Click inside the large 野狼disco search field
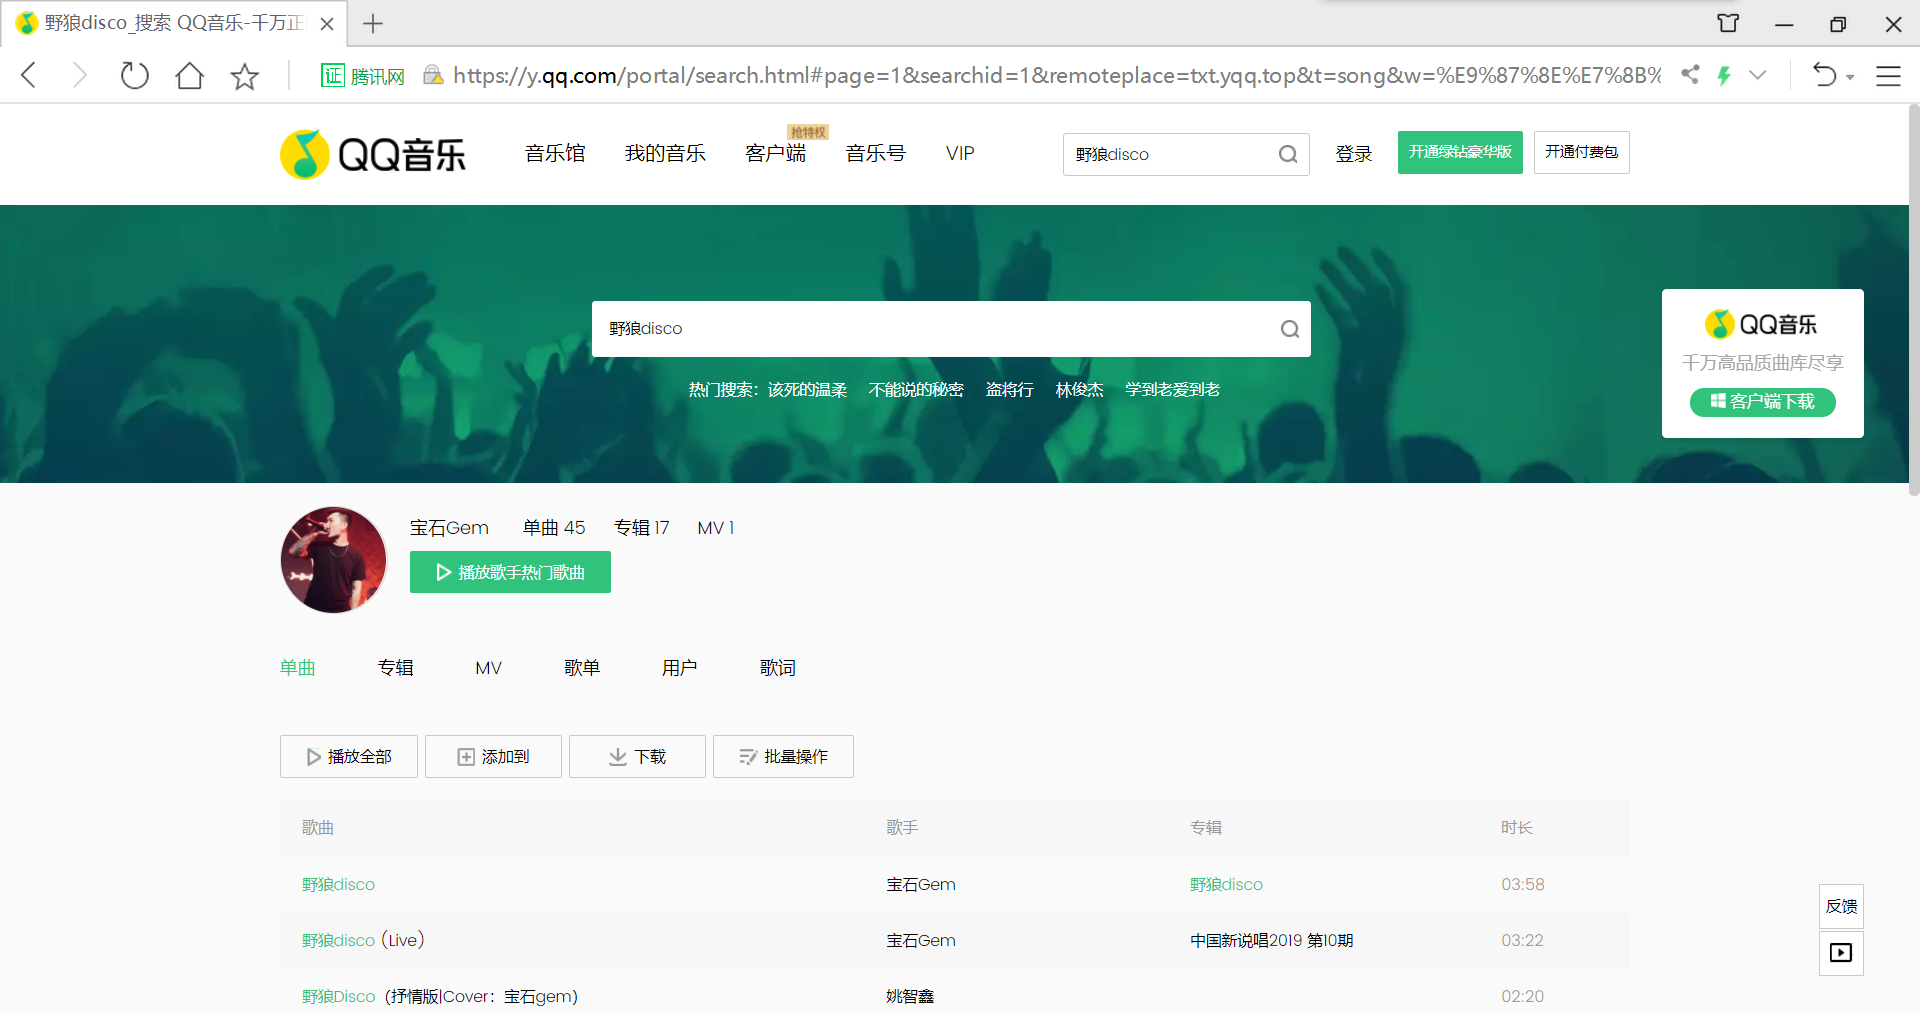The width and height of the screenshot is (1920, 1013). point(900,329)
